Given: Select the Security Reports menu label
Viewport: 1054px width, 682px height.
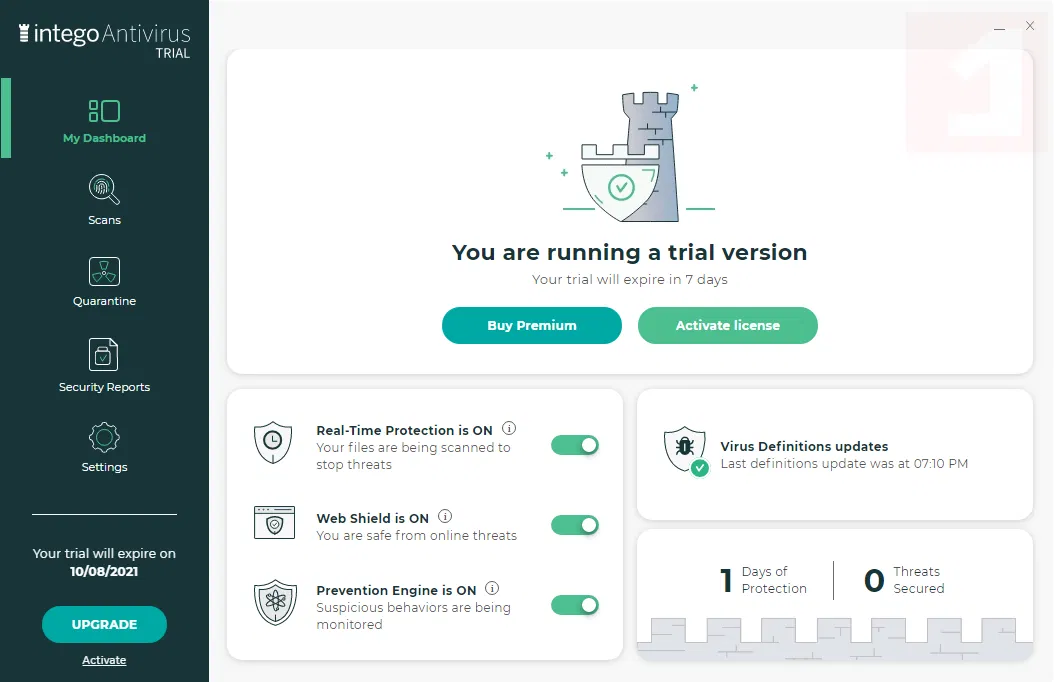Looking at the screenshot, I should pyautogui.click(x=104, y=387).
